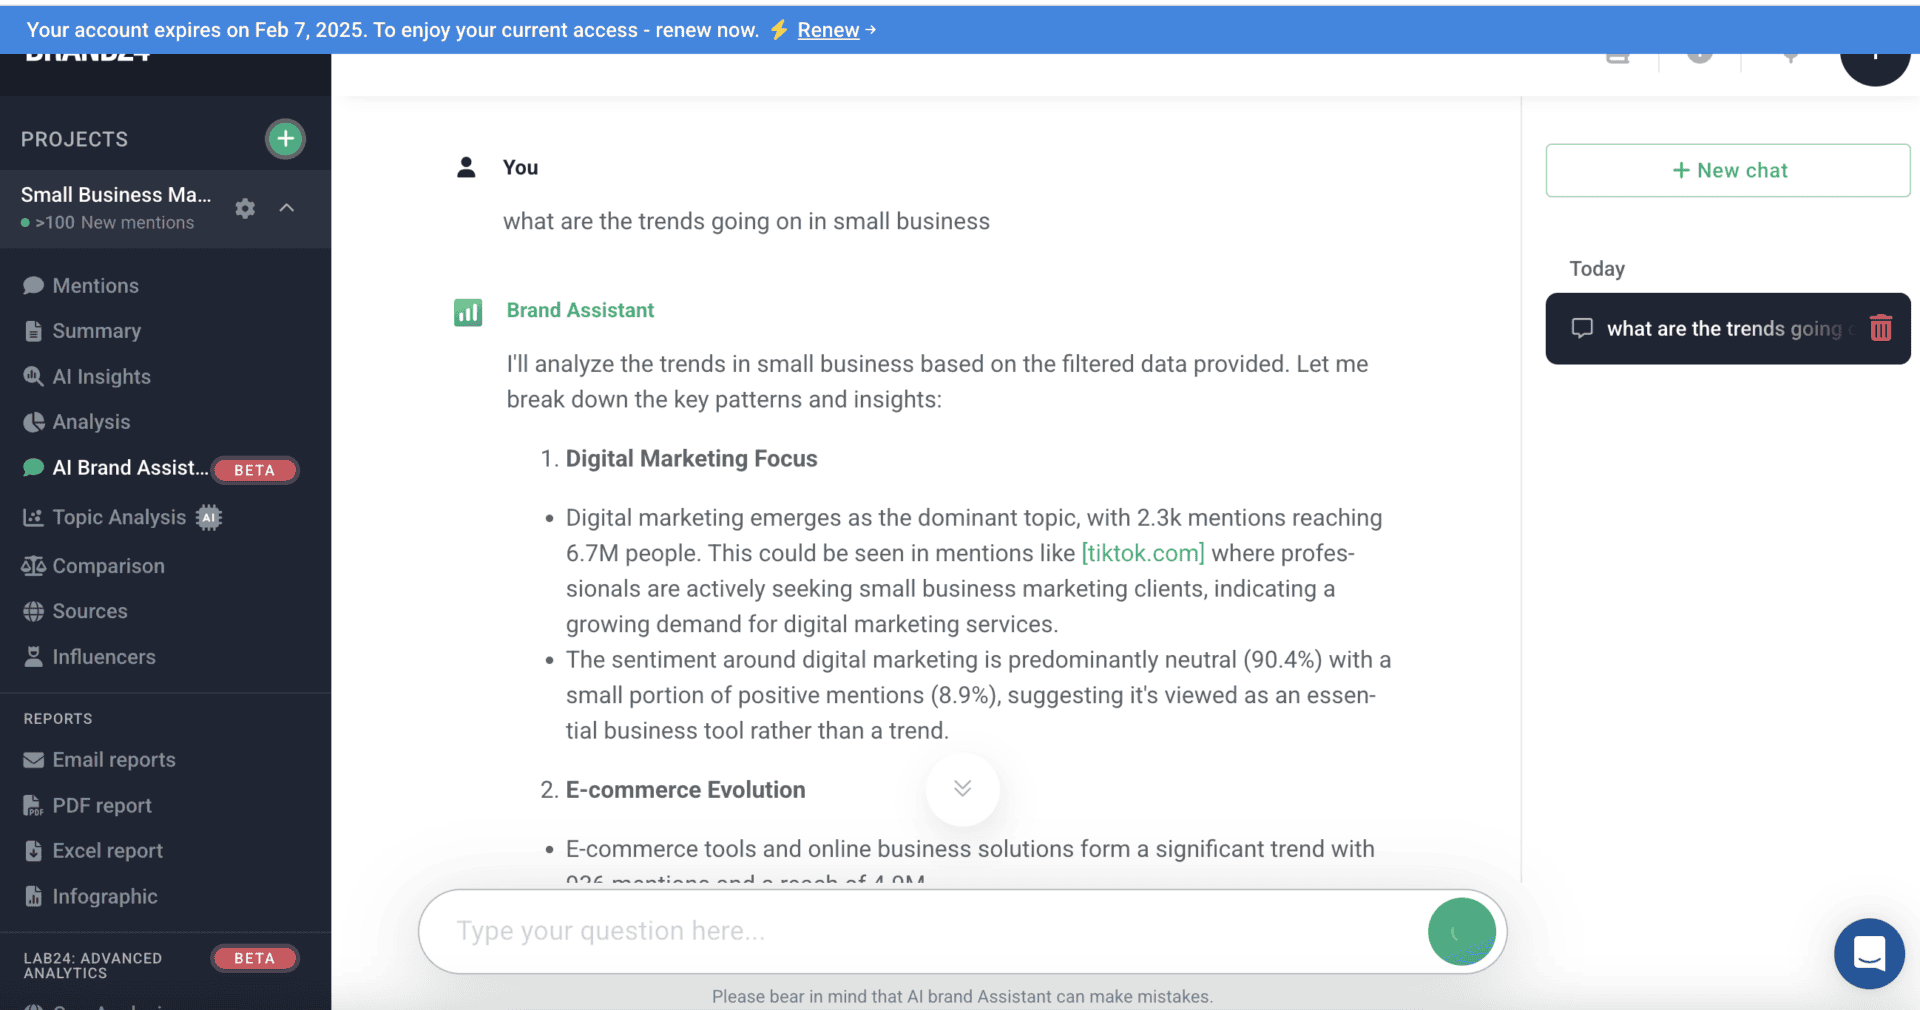Click the question input field
This screenshot has width=1920, height=1010.
[900, 931]
